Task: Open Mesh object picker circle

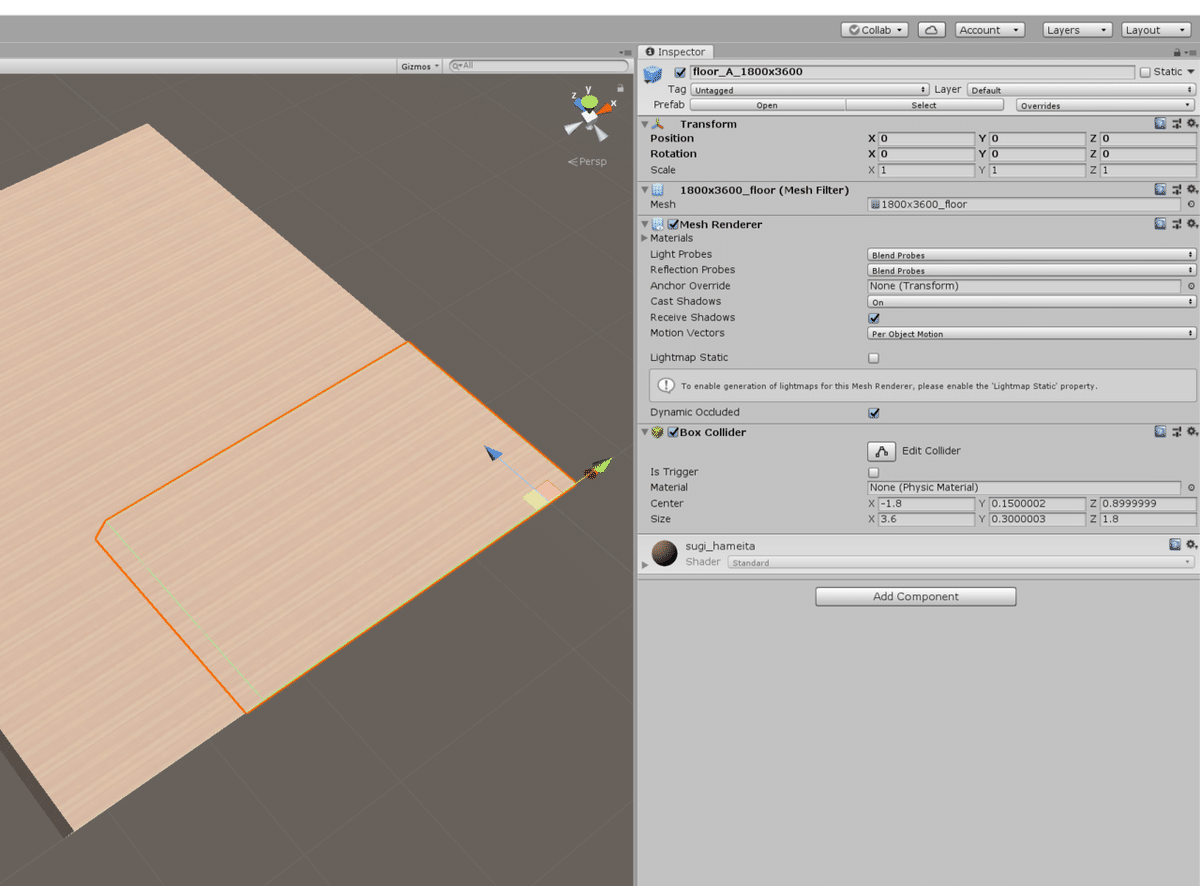Action: [x=1191, y=204]
